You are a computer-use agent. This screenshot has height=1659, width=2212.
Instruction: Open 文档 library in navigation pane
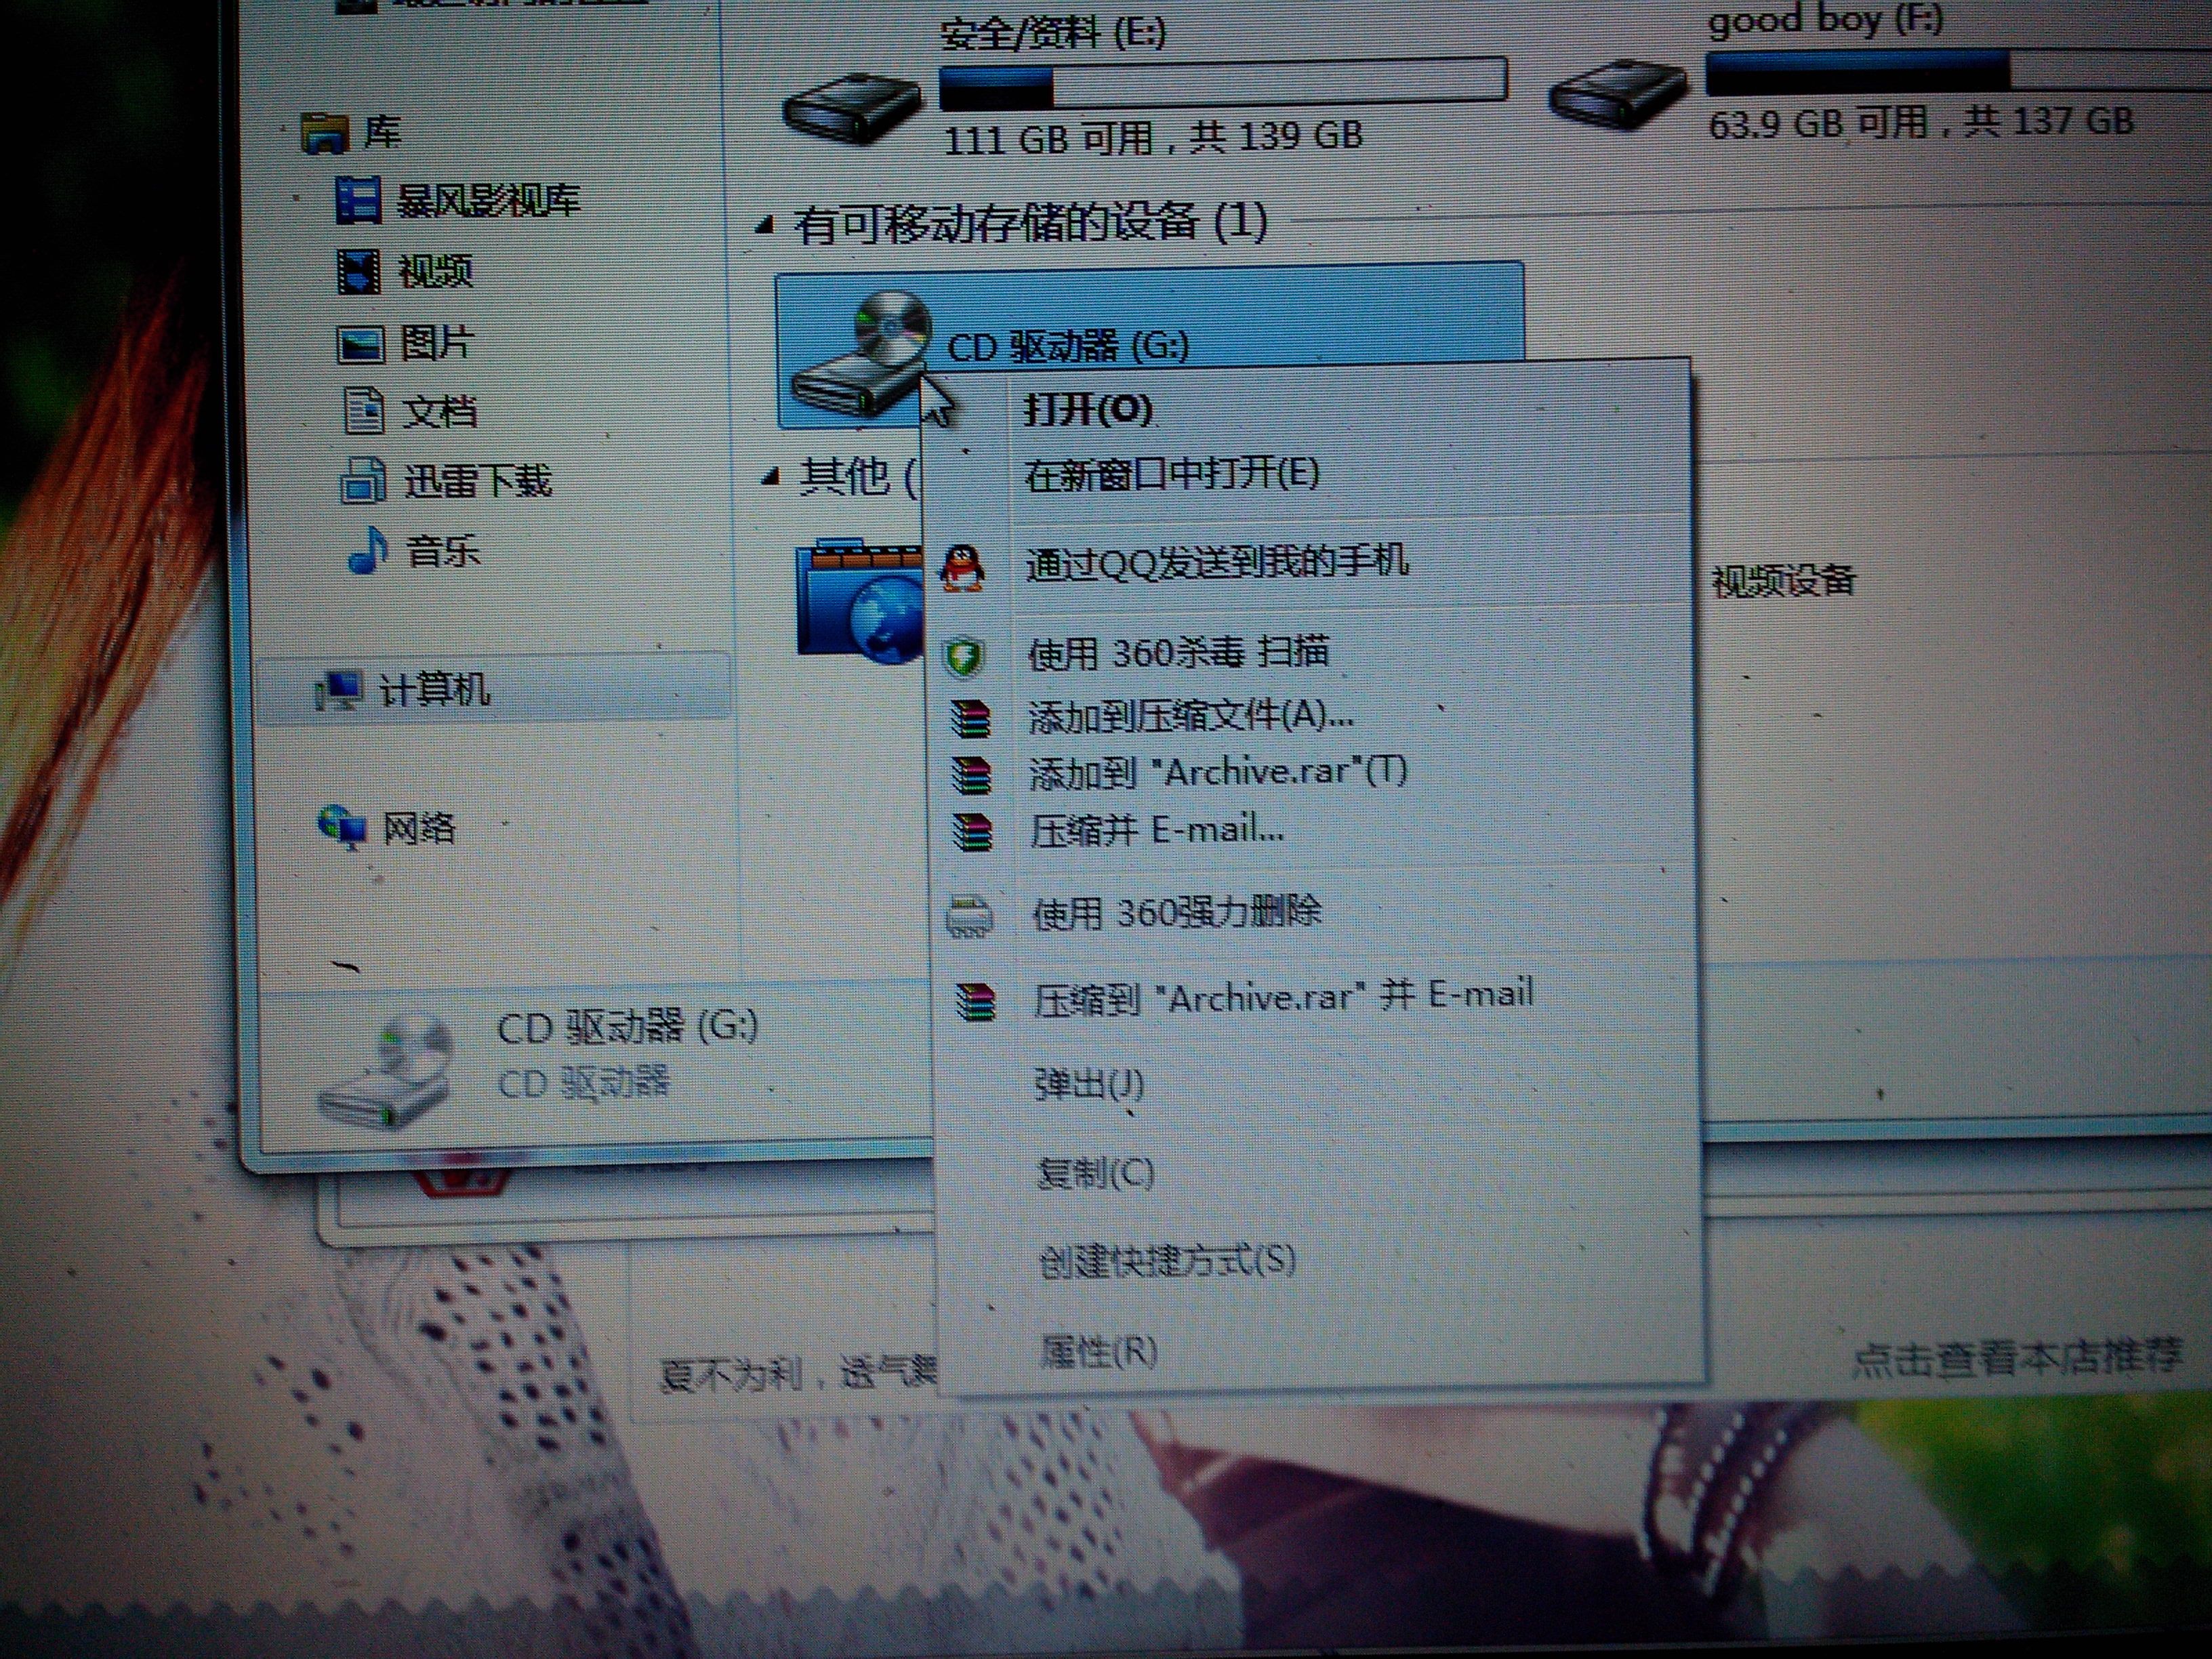439,411
